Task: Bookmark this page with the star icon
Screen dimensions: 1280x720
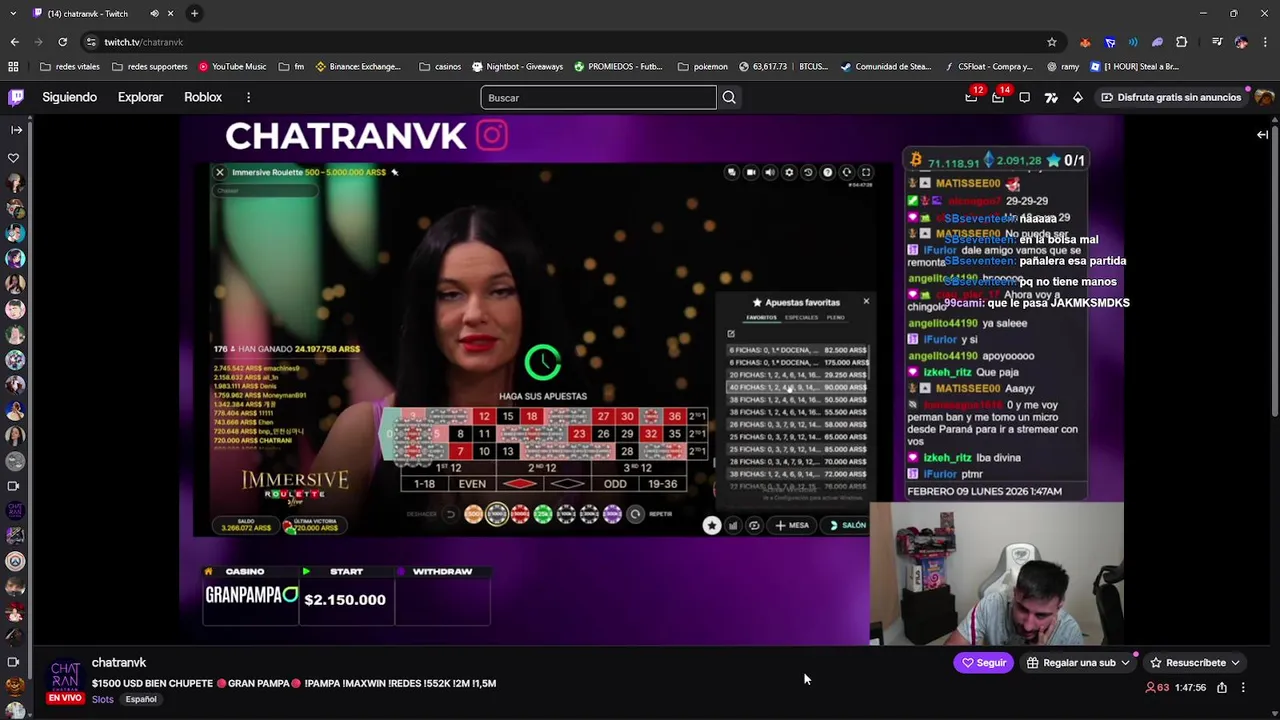Action: (1051, 42)
